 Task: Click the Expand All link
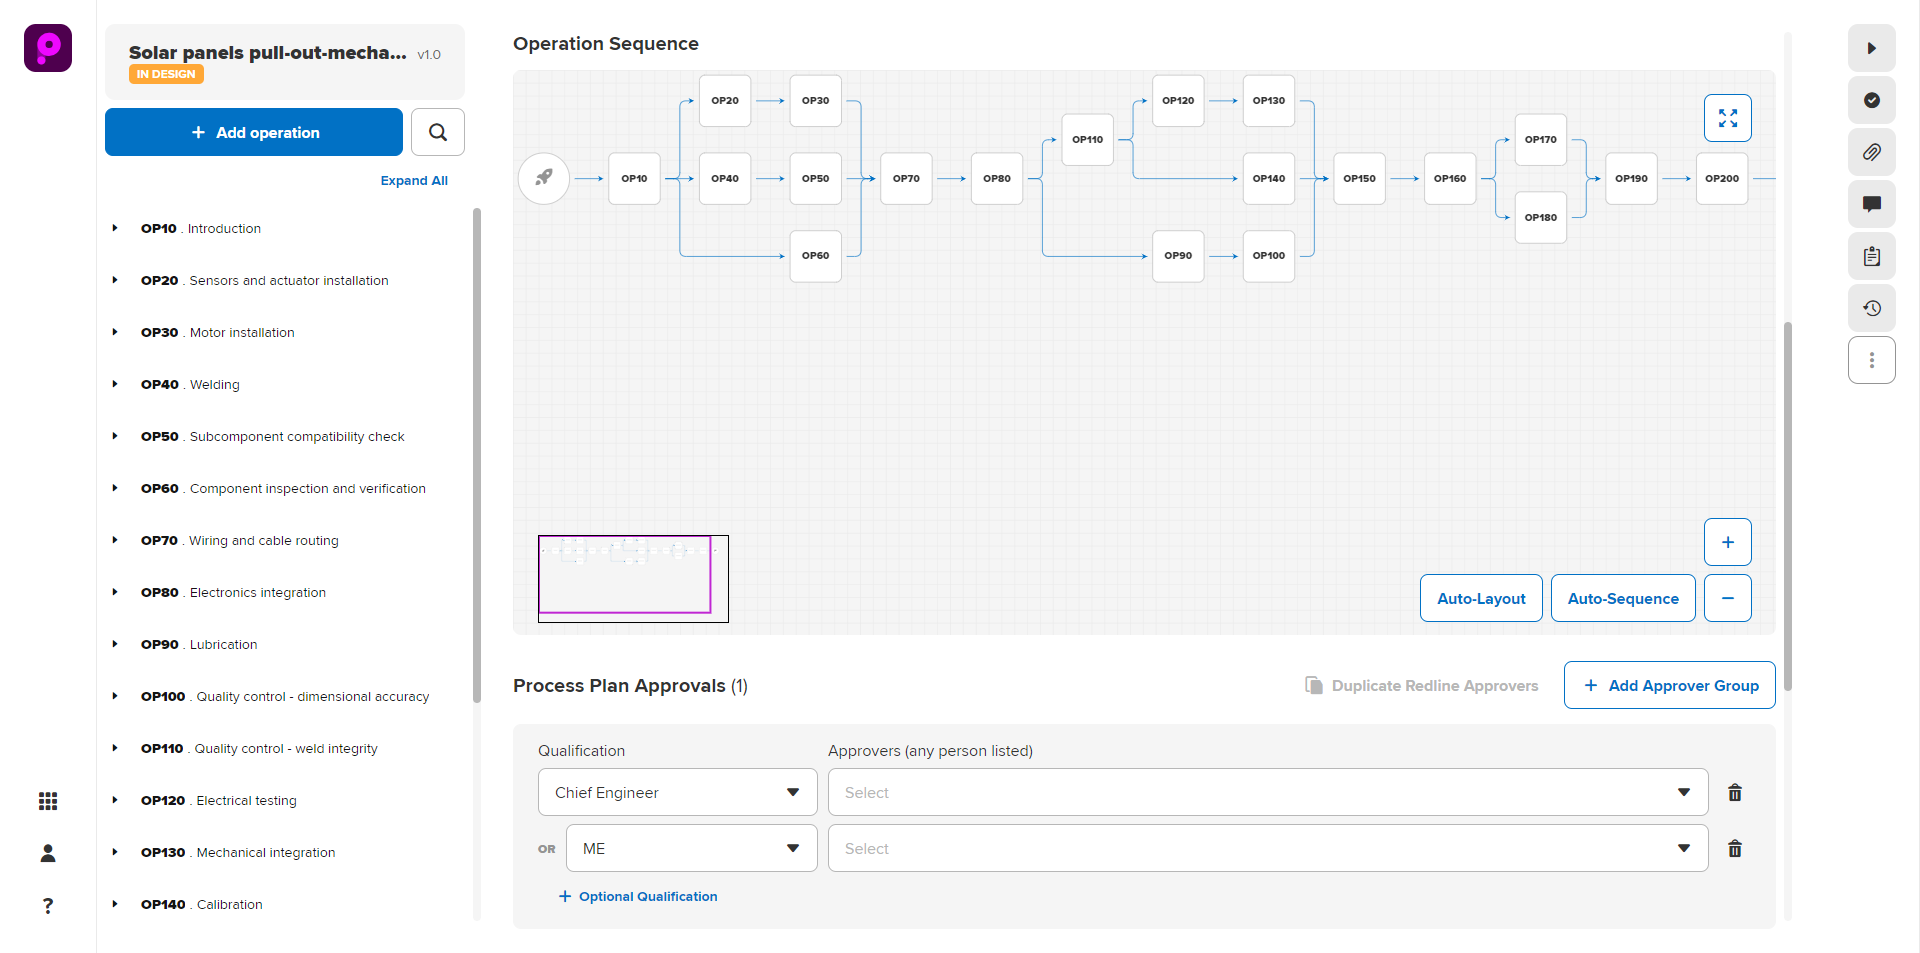(x=414, y=181)
